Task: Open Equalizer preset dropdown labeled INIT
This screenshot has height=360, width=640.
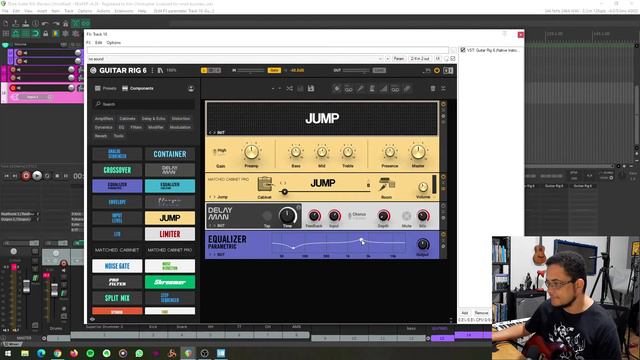Action: (221, 254)
